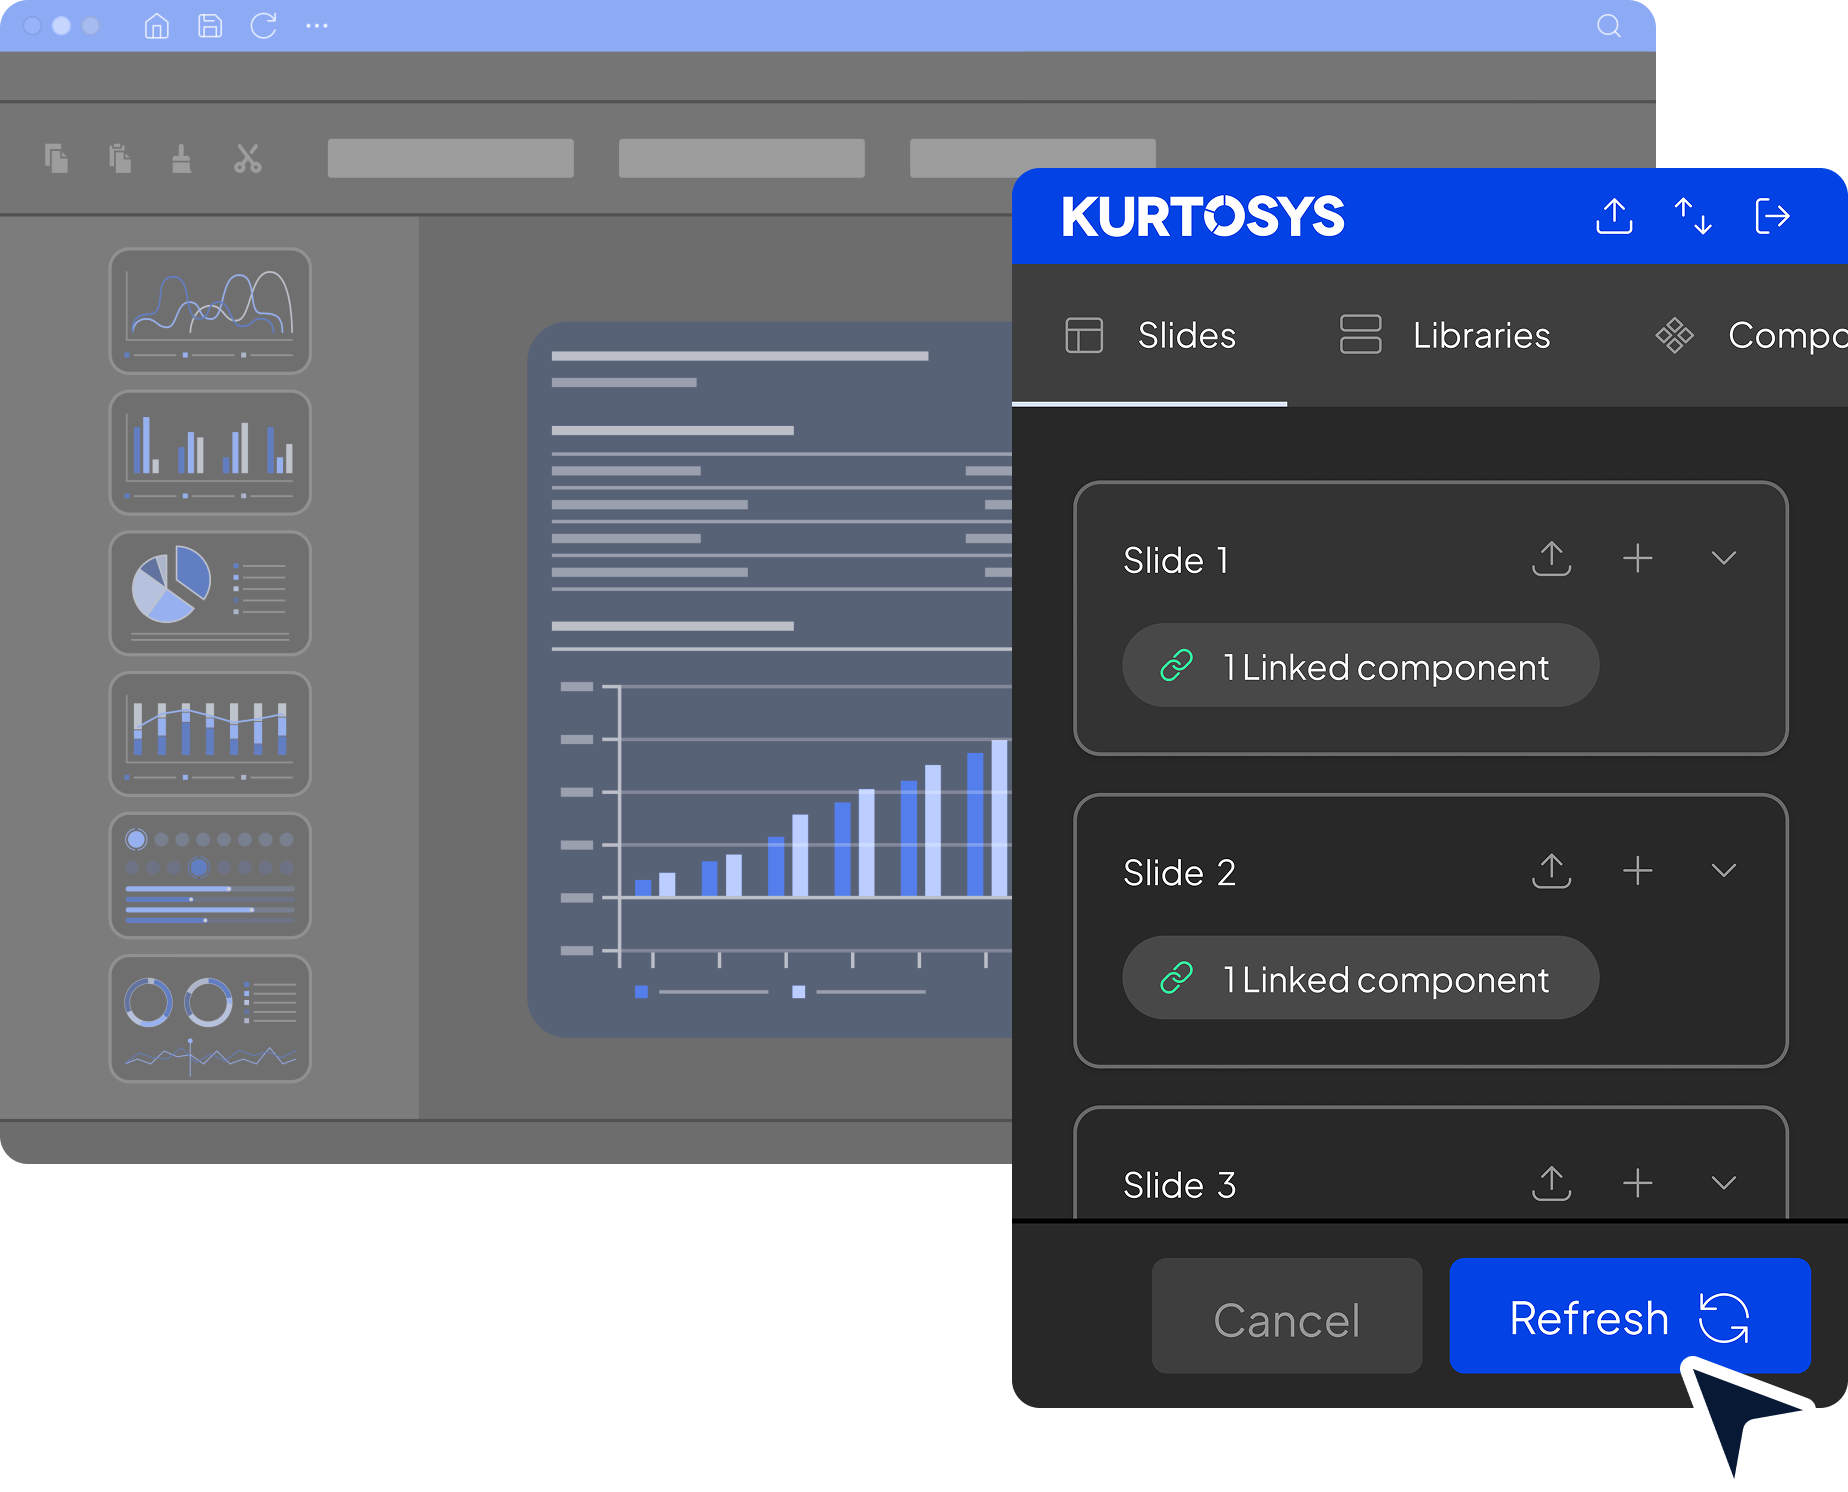The height and width of the screenshot is (1492, 1848).
Task: Click the Save icon in the title bar
Action: [210, 26]
